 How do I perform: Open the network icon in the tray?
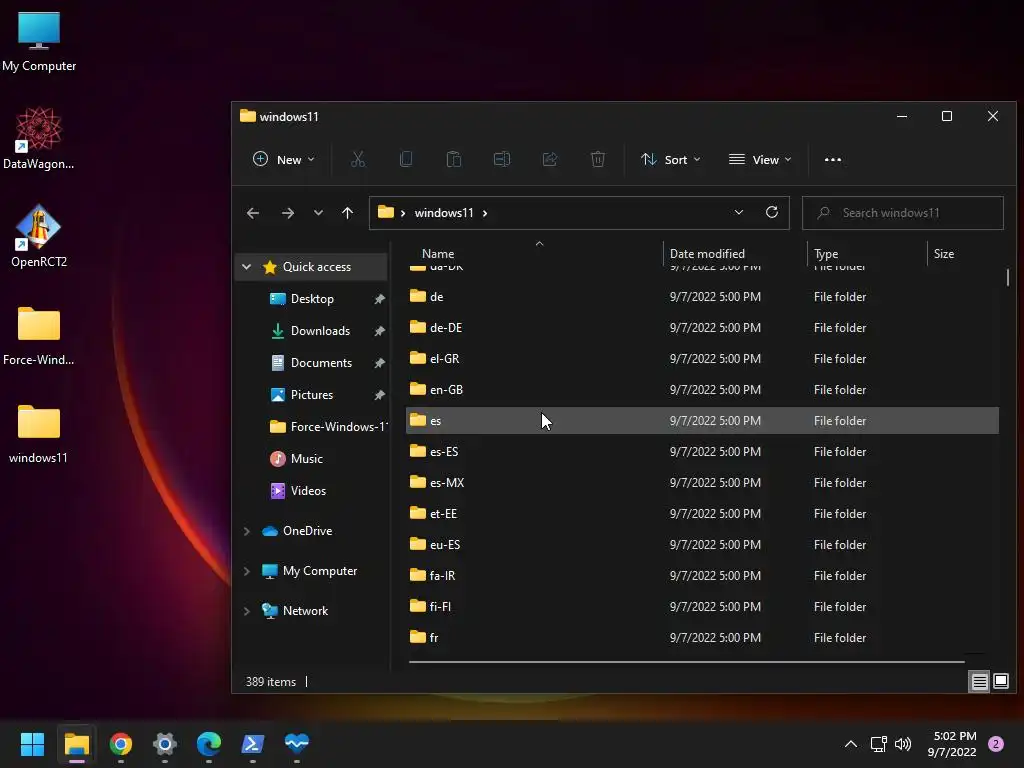pos(878,744)
